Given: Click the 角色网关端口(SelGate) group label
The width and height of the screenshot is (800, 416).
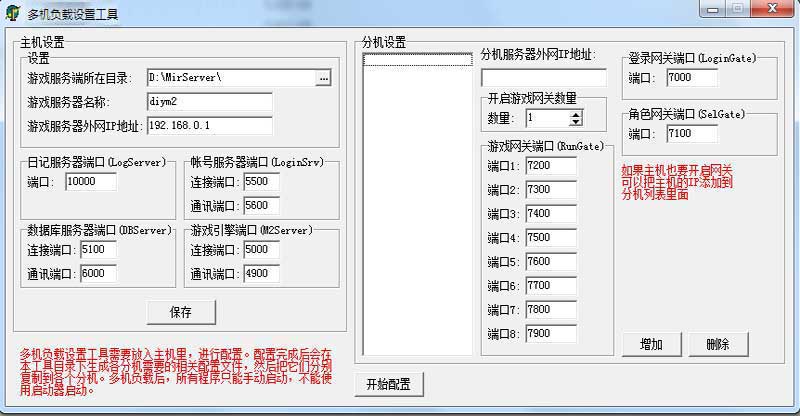Looking at the screenshot, I should click(x=687, y=114).
